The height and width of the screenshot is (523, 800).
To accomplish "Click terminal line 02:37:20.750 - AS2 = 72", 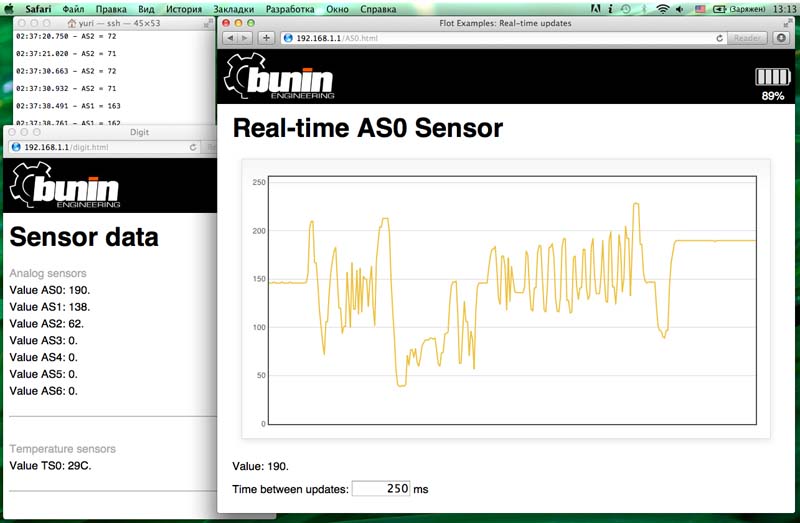I will pyautogui.click(x=66, y=36).
